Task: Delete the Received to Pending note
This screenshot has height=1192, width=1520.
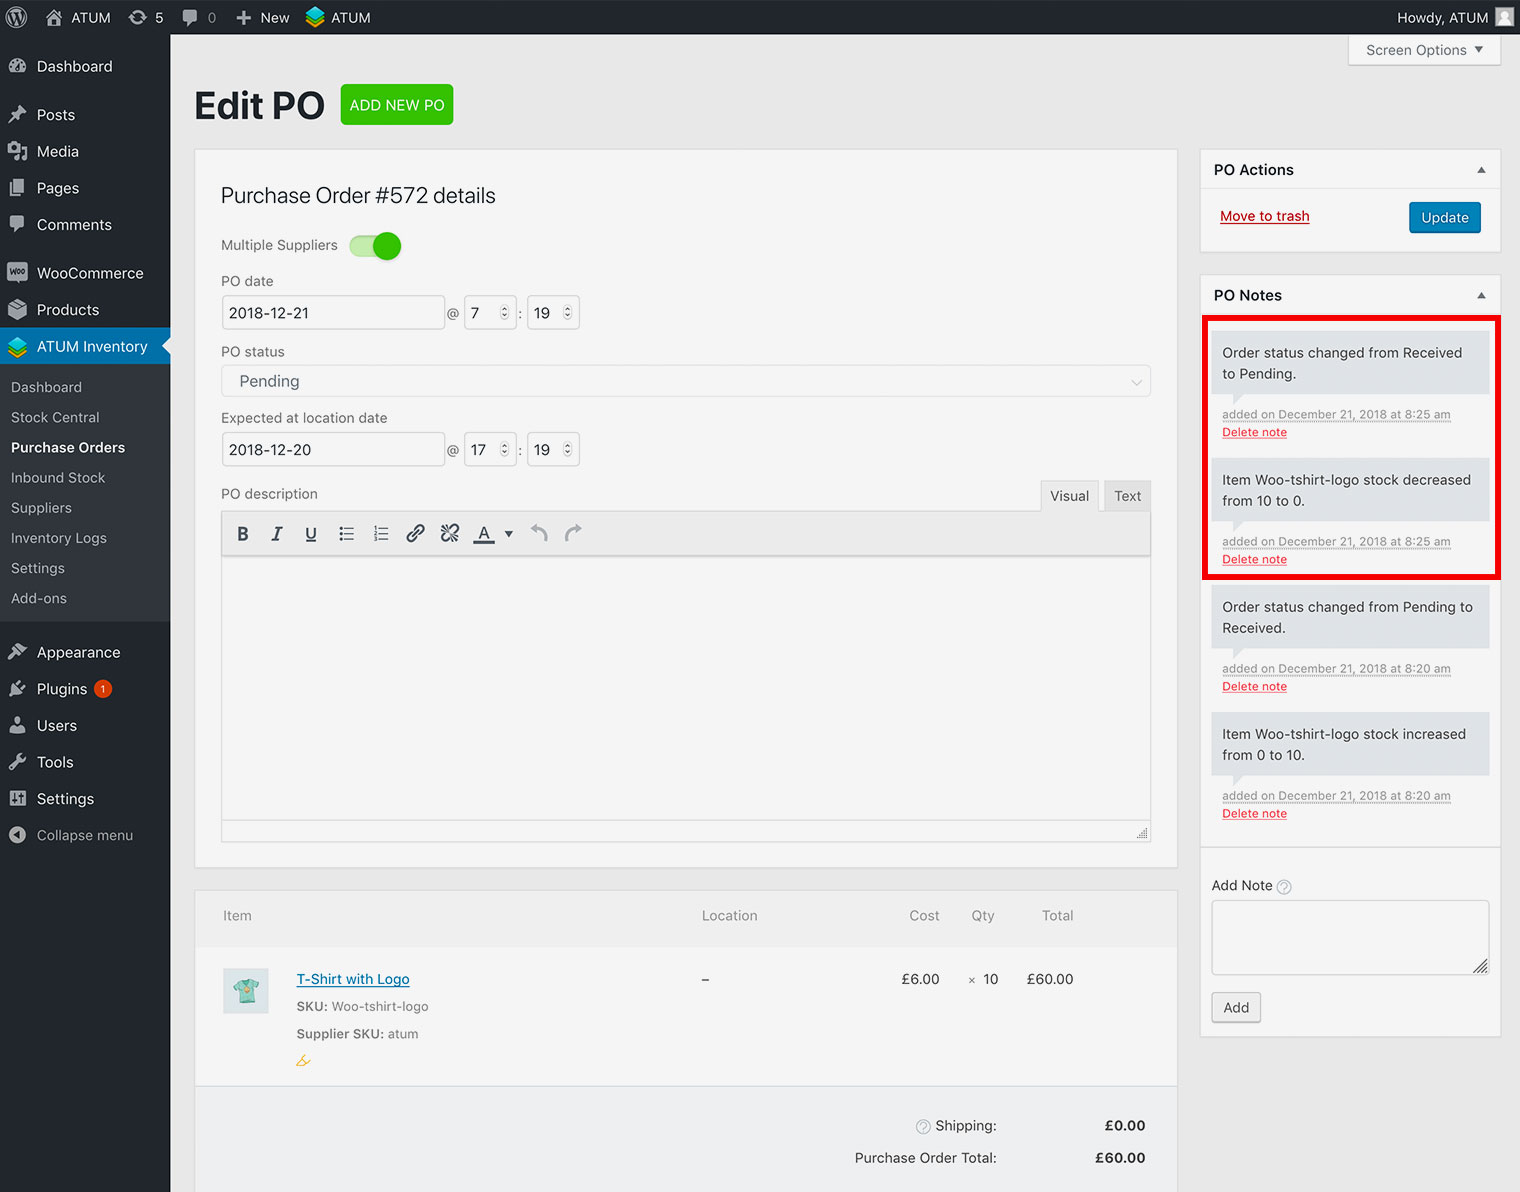Action: point(1254,432)
